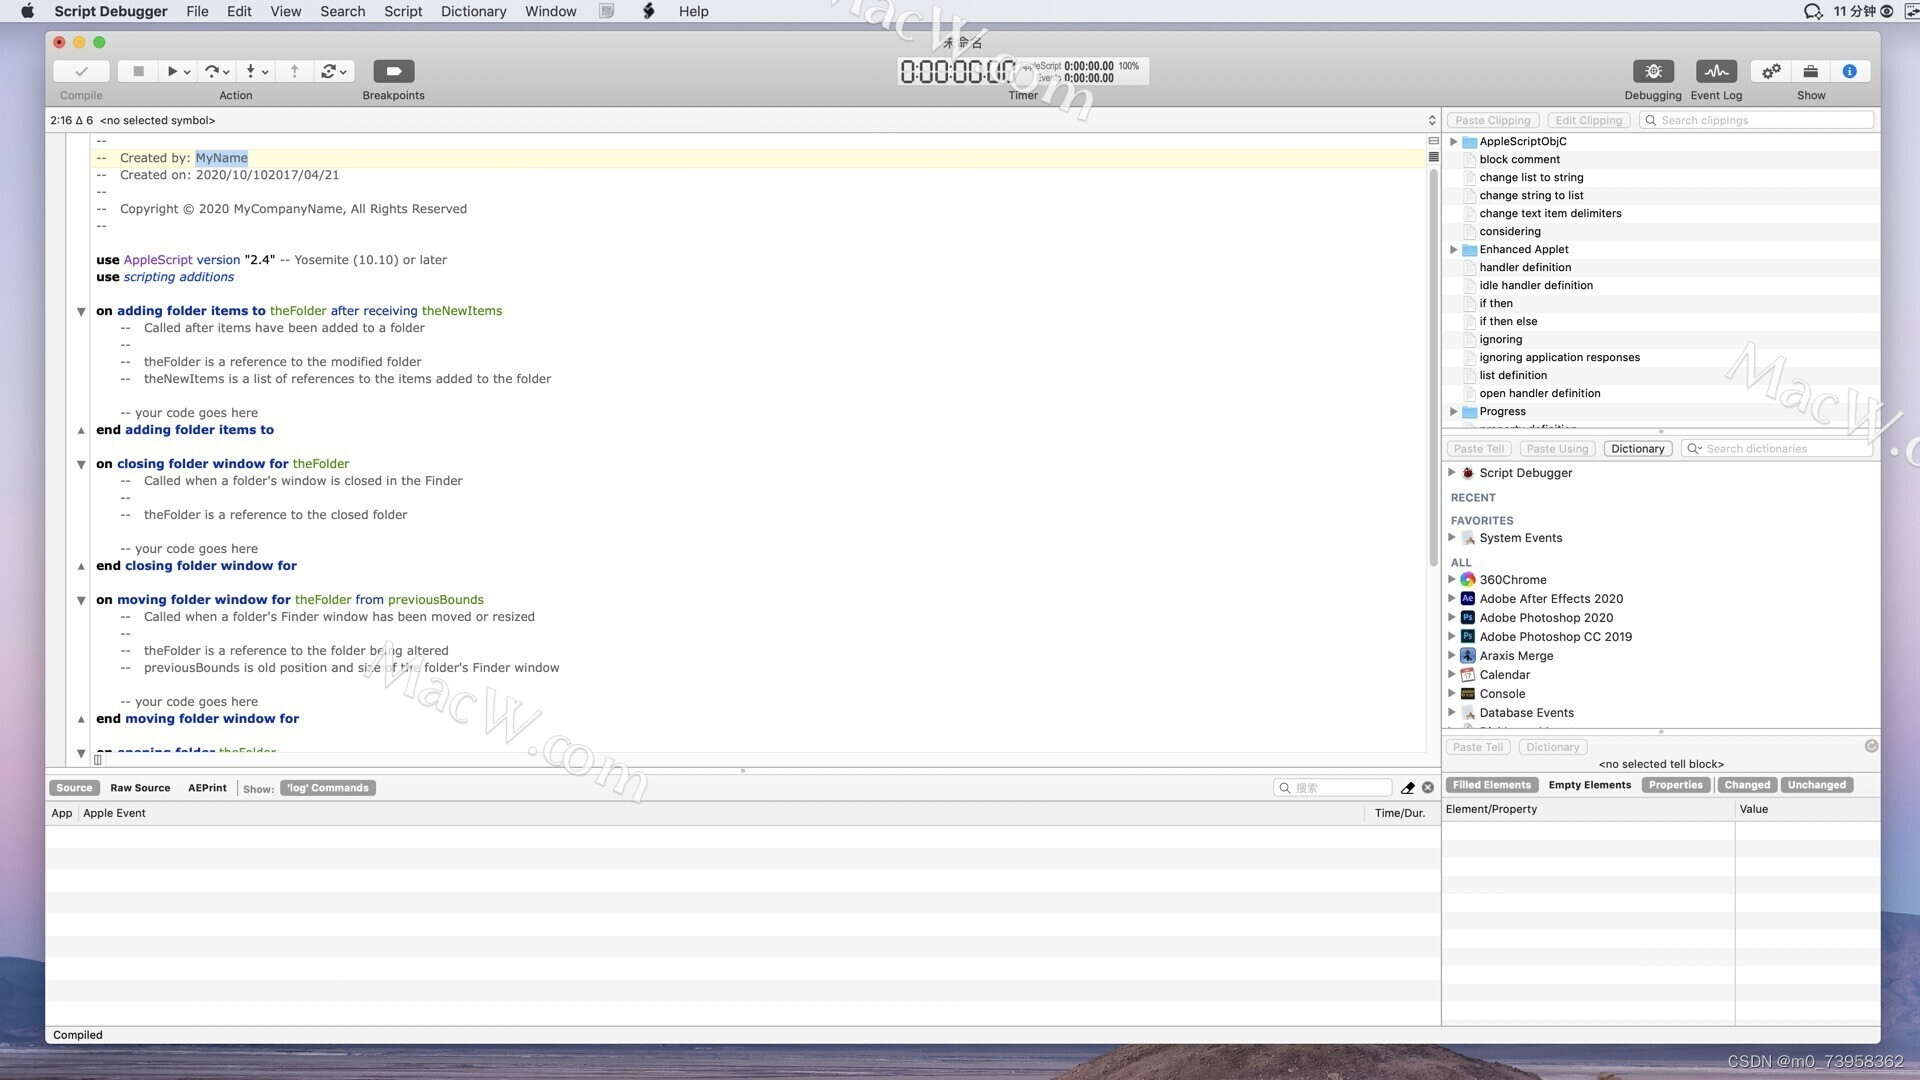Click the Paste Tell button

pos(1478,448)
